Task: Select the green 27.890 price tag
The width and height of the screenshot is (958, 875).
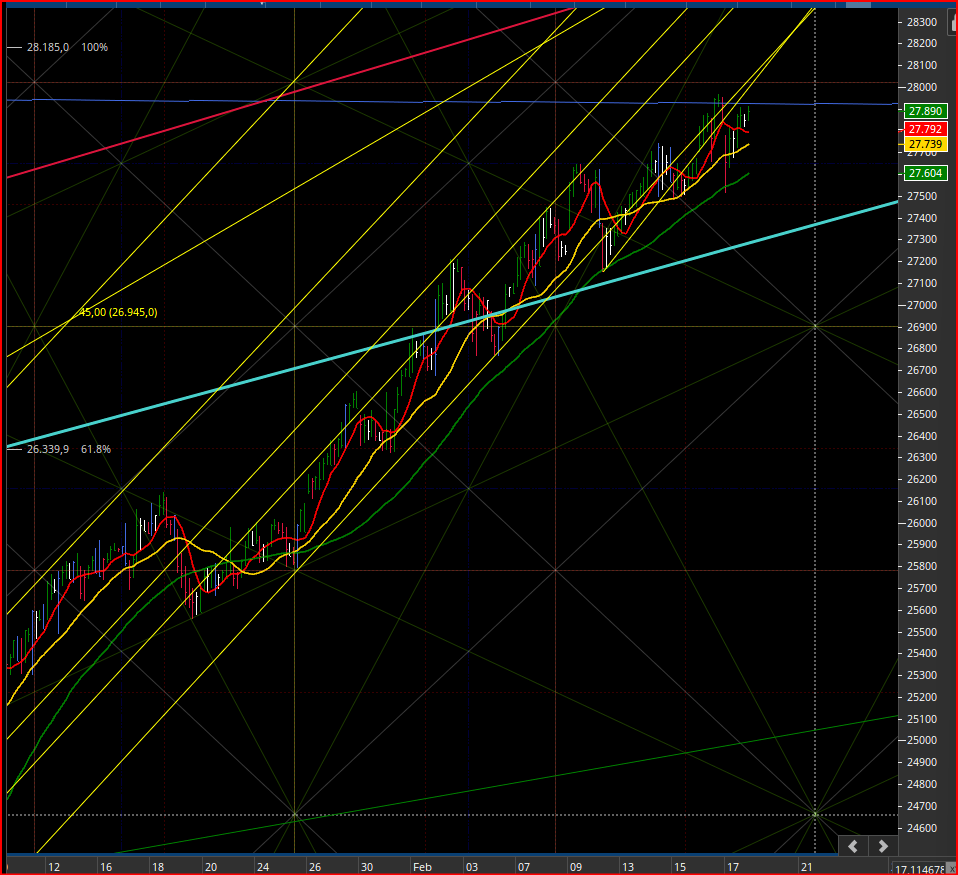Action: 925,111
